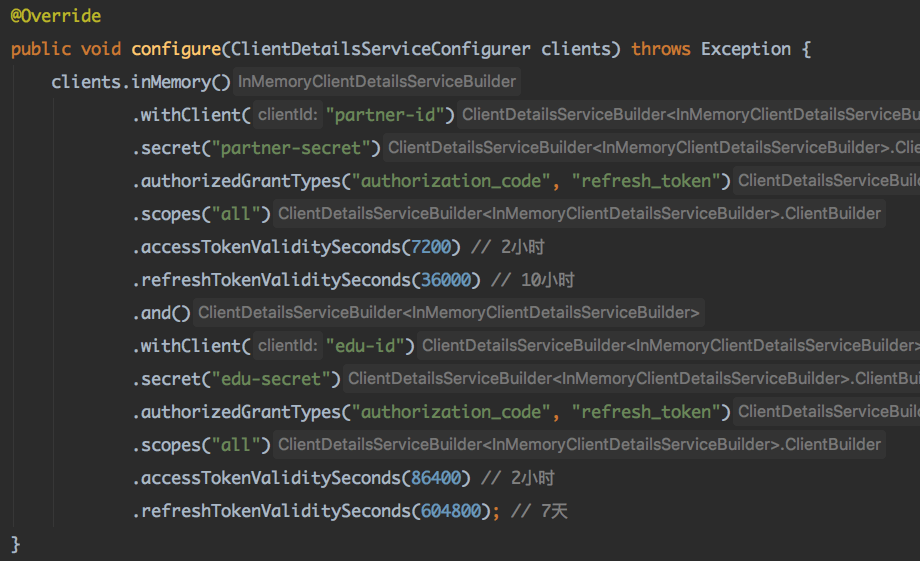Click the public keyword
This screenshot has height=561, width=920.
click(41, 49)
